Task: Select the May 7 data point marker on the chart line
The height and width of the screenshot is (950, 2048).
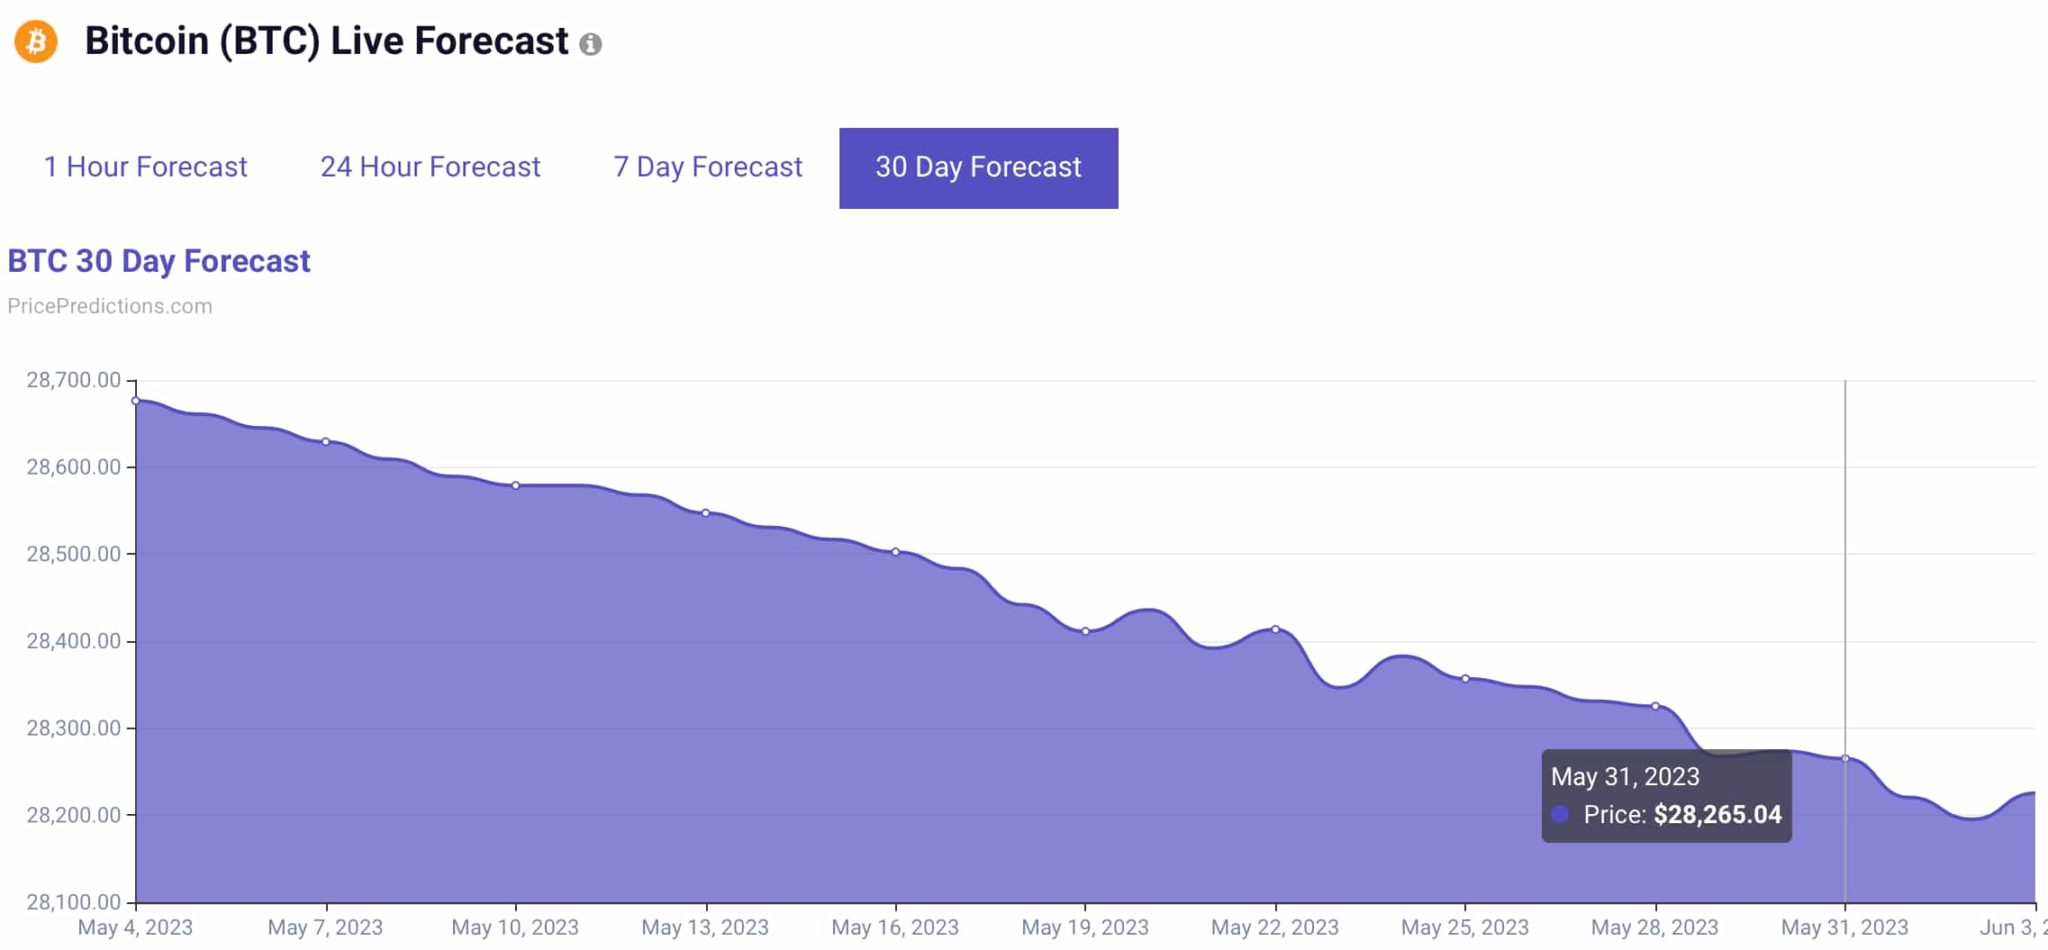Action: 326,442
